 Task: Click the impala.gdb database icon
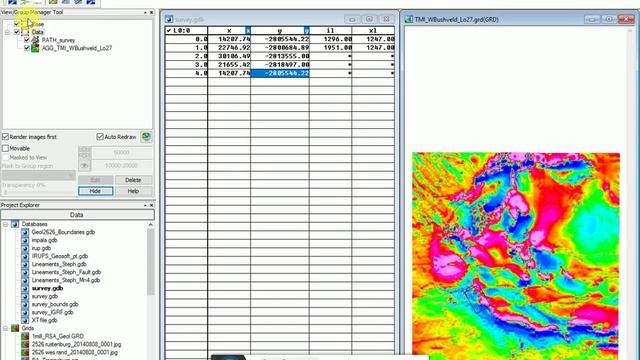point(25,240)
